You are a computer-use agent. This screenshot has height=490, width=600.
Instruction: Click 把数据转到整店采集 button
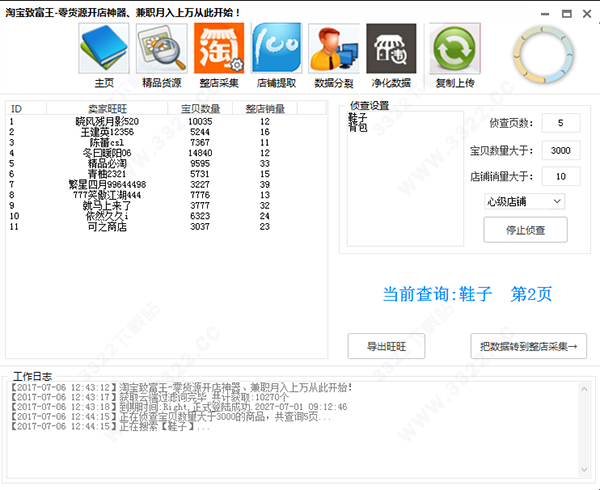(528, 346)
